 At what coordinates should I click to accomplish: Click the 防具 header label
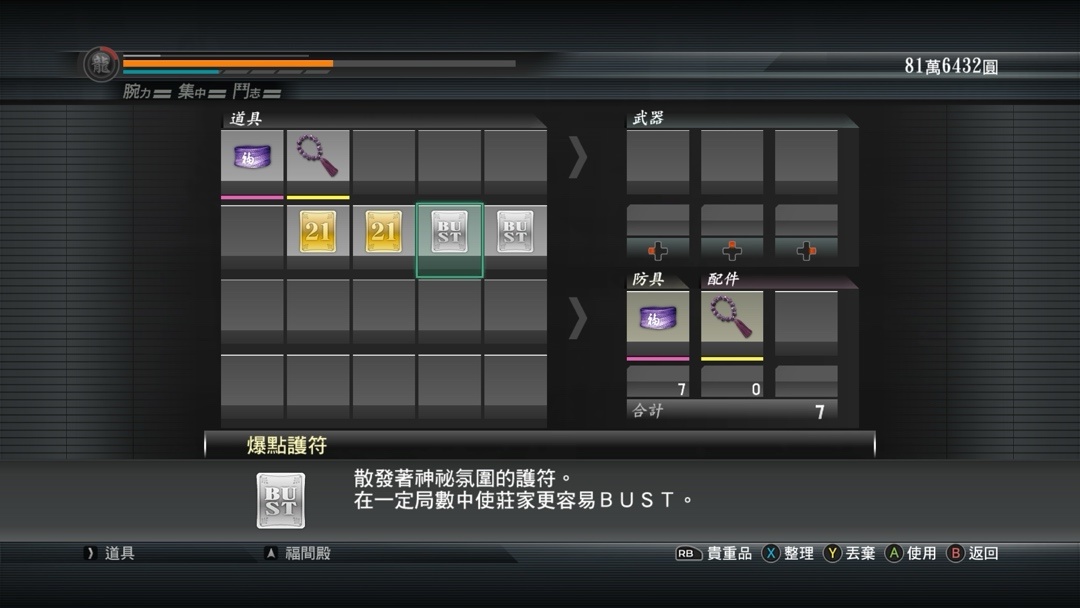[648, 279]
